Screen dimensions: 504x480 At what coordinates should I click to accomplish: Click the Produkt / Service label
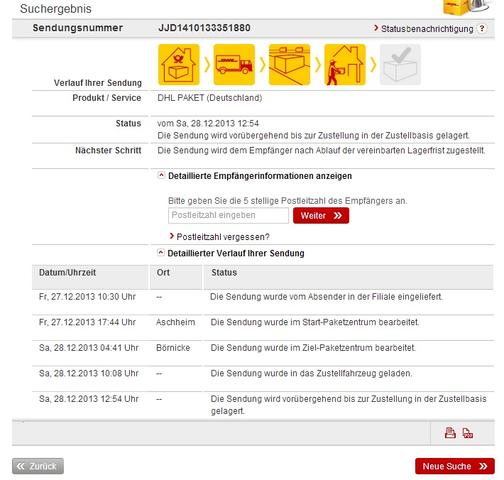tap(107, 98)
